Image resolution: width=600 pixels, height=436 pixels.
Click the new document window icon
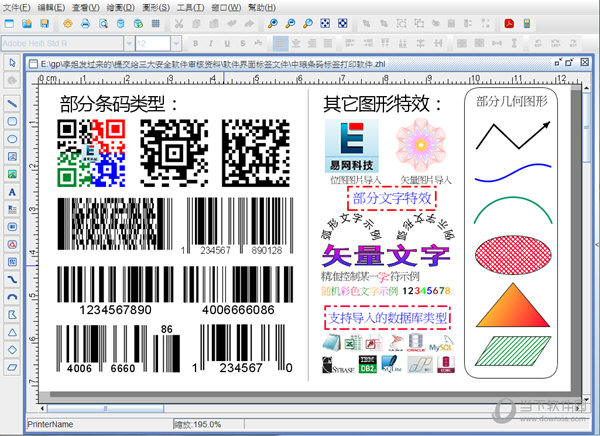(x=9, y=24)
